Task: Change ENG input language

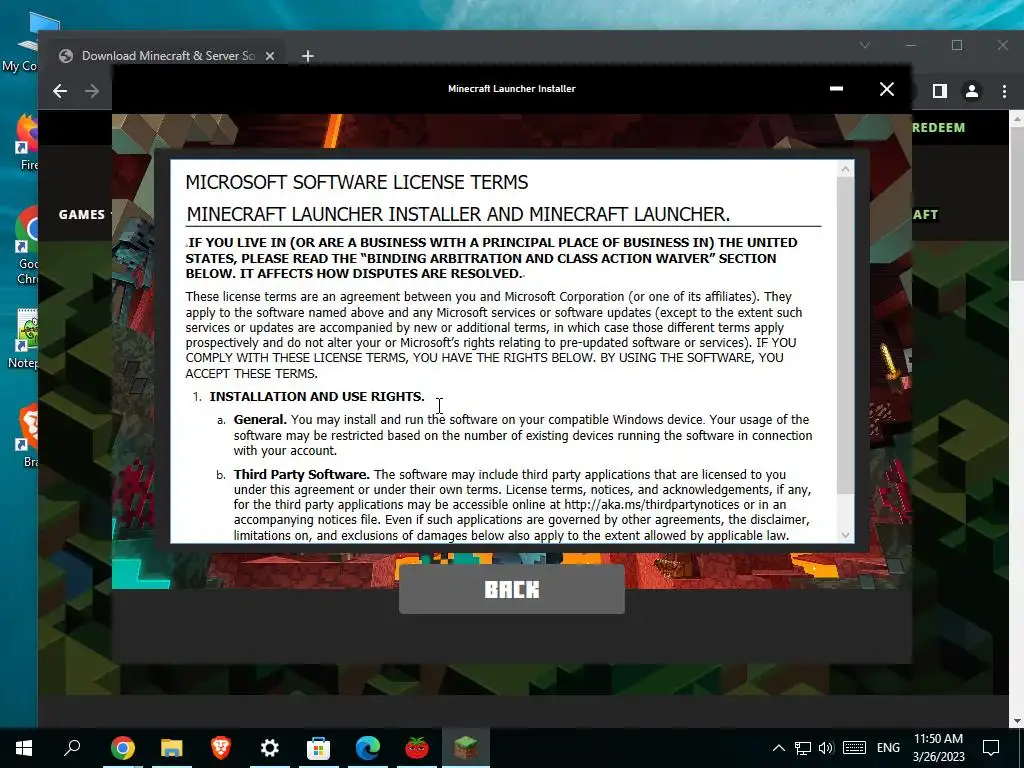Action: pos(888,748)
